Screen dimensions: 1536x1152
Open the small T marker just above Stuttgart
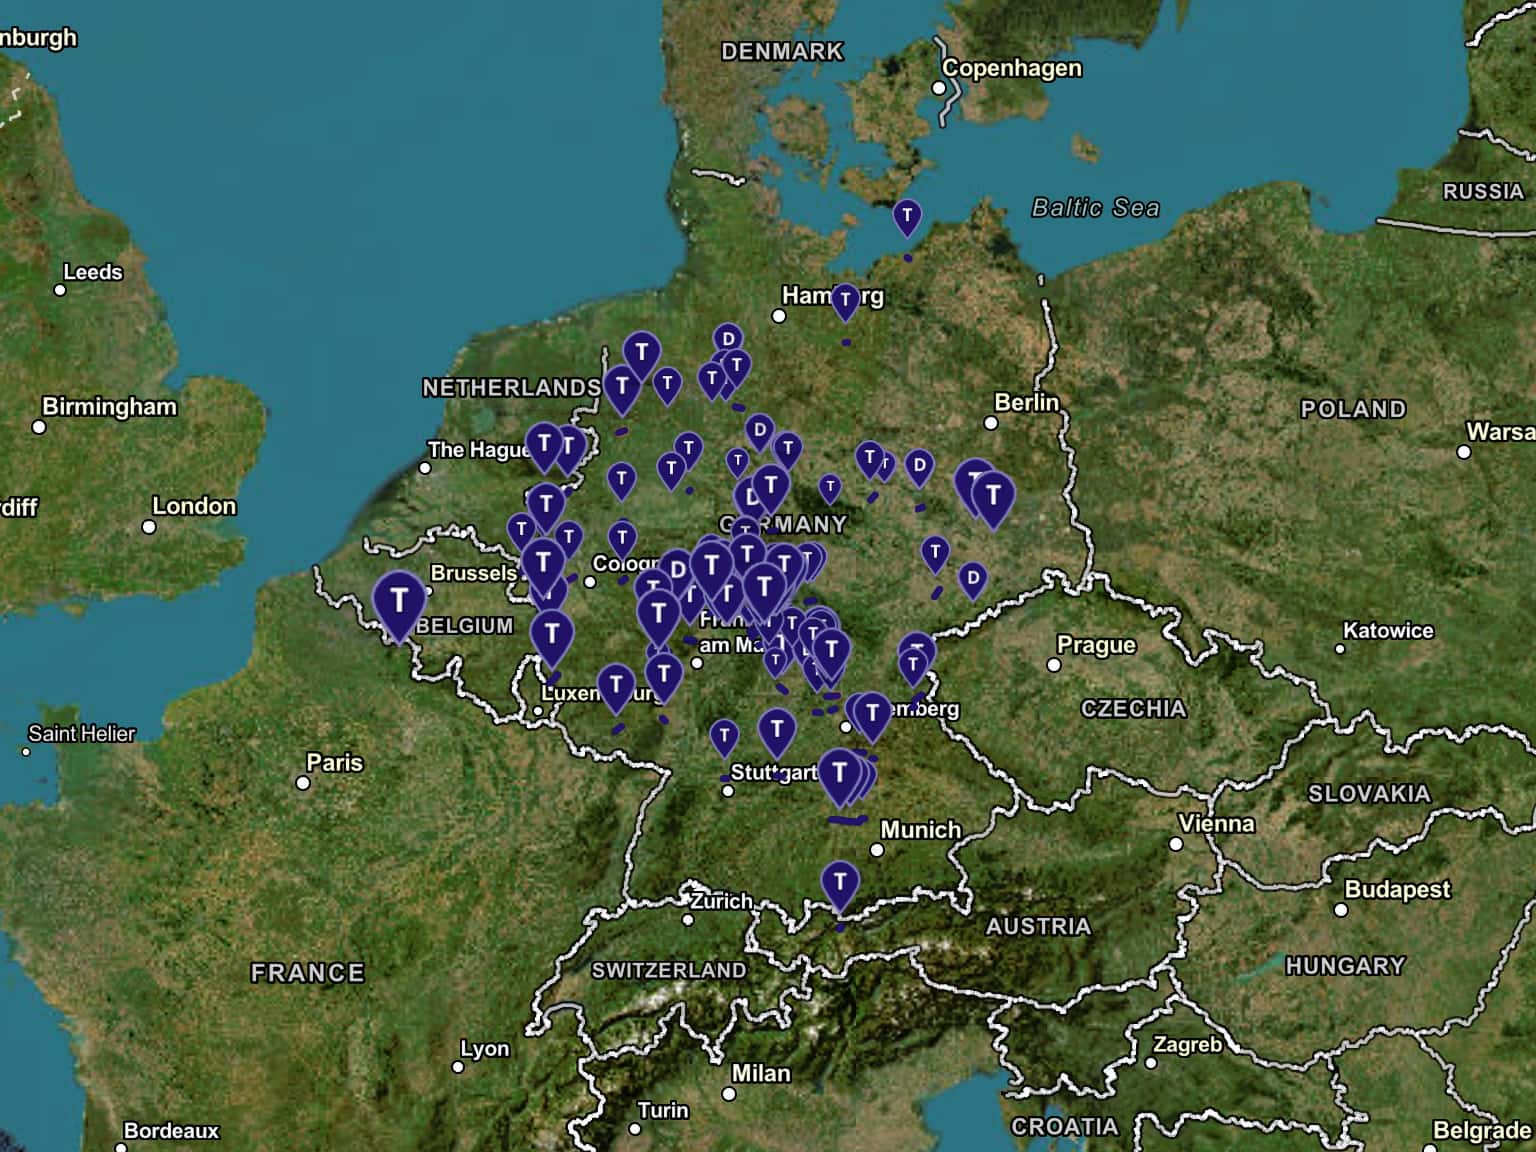click(724, 737)
